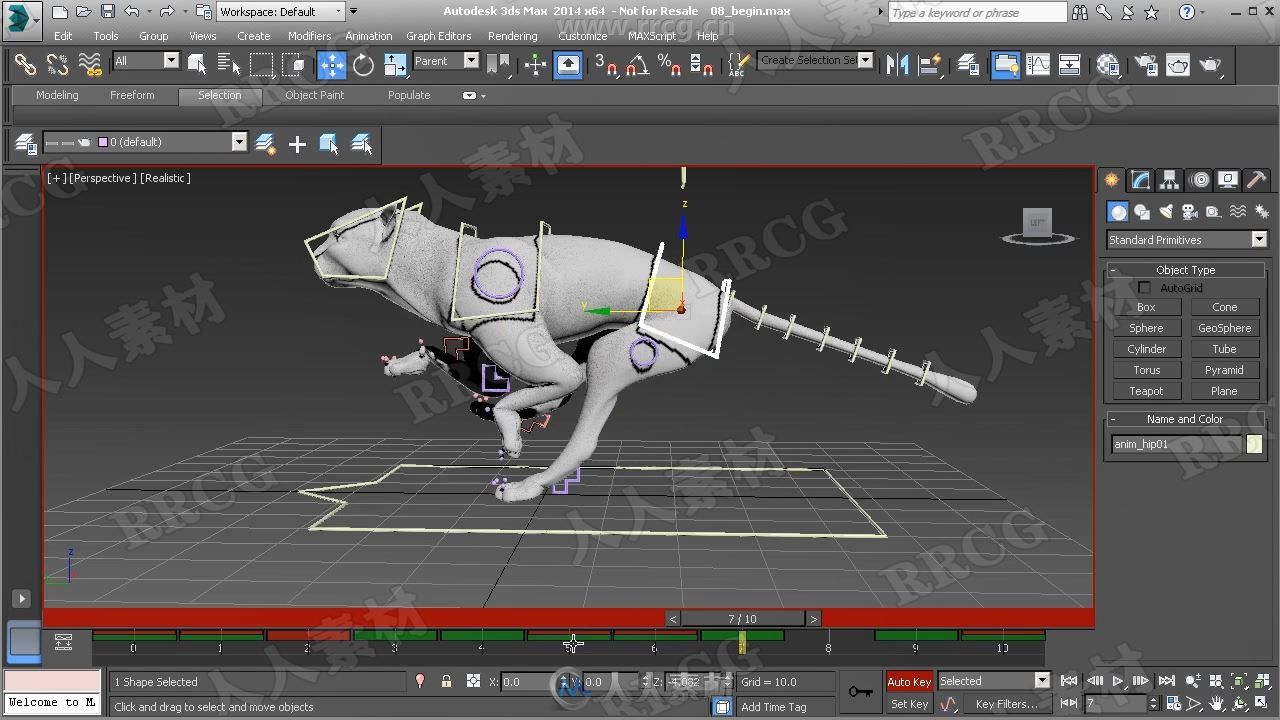The image size is (1280, 720).
Task: Click the object name field anim_hip01
Action: (1176, 445)
